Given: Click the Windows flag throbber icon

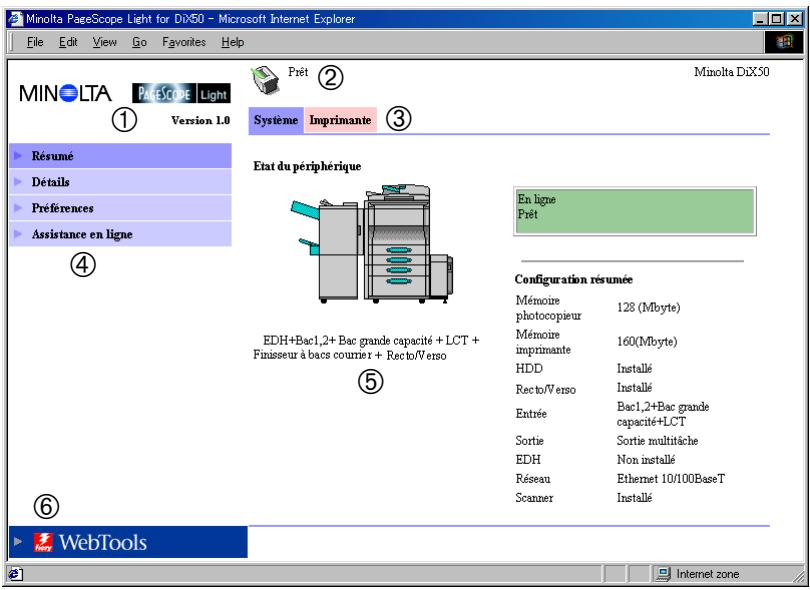Looking at the screenshot, I should click(784, 42).
